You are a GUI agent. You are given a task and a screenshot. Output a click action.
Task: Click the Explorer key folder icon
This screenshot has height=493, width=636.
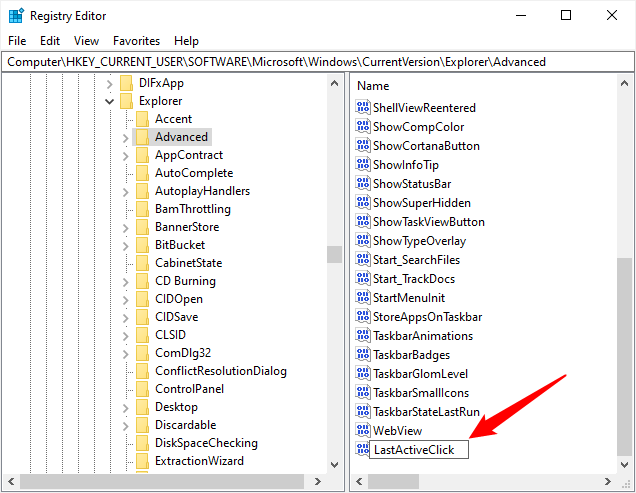[x=126, y=101]
